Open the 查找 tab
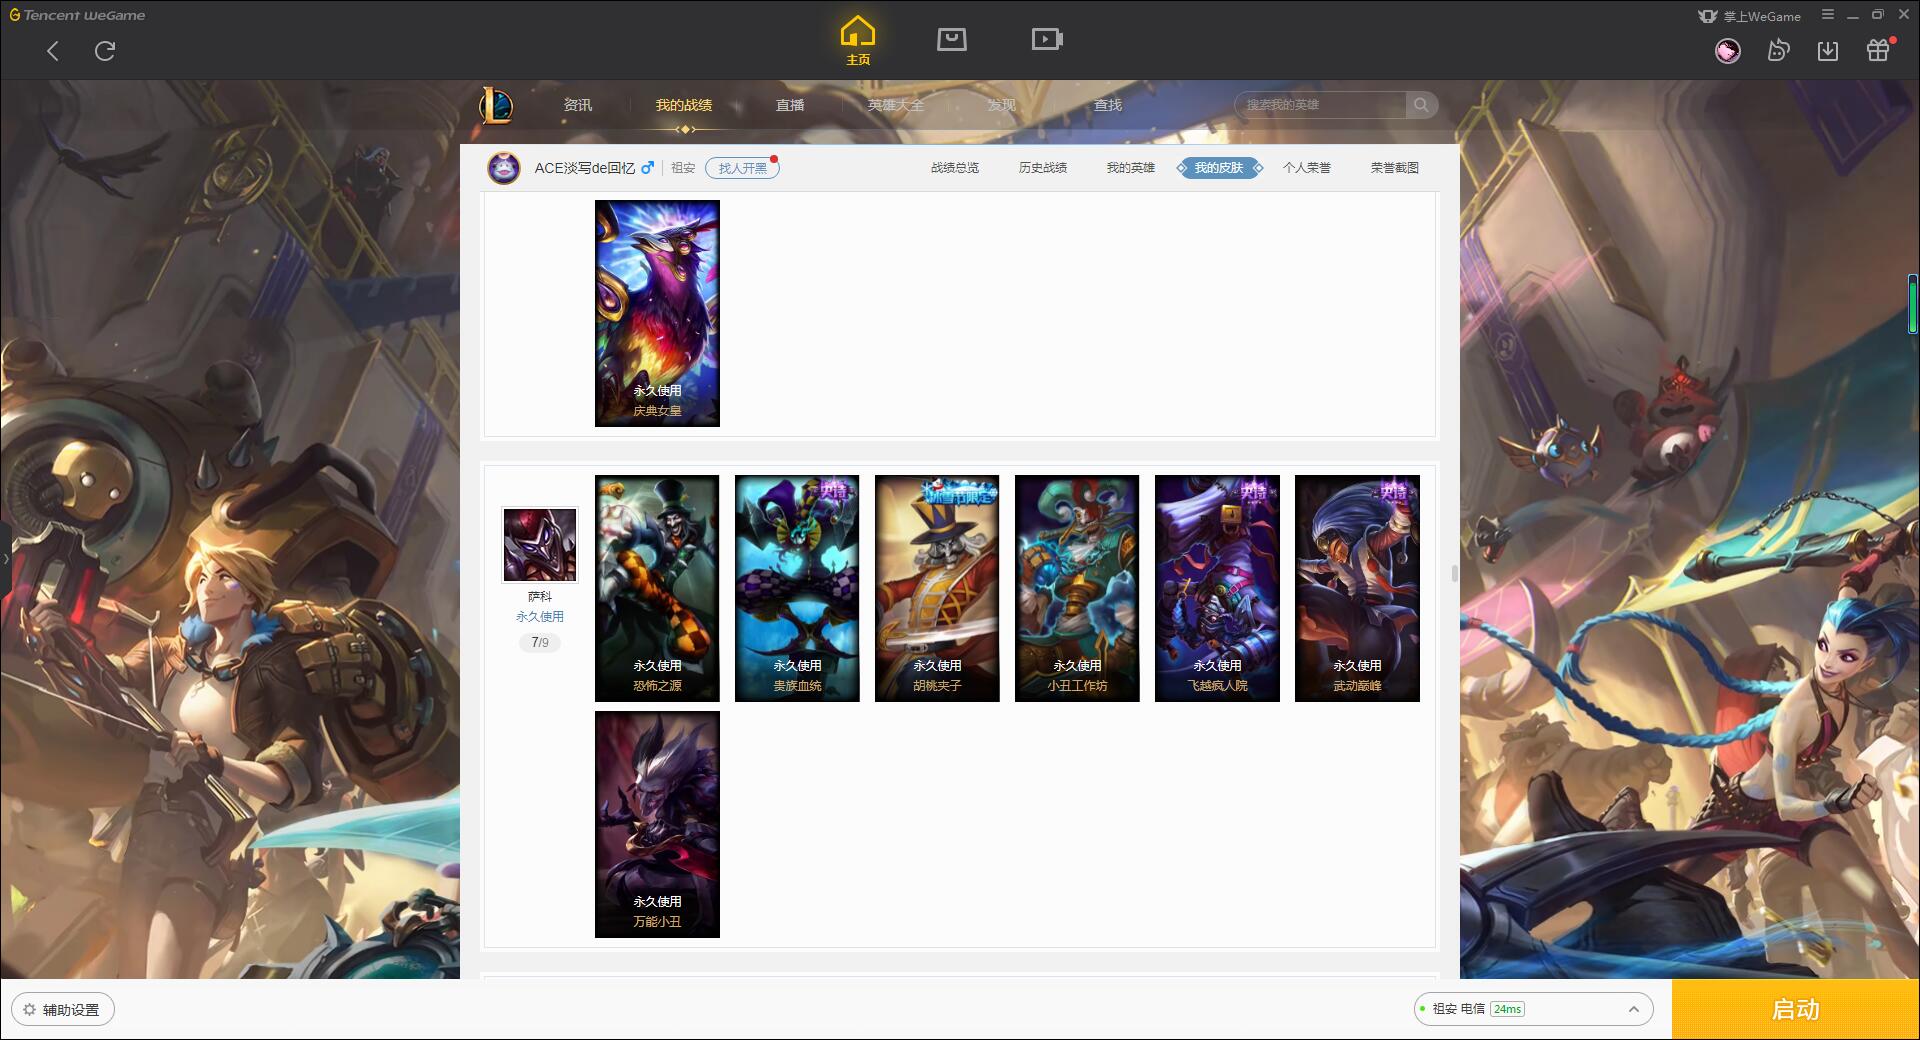This screenshot has height=1040, width=1920. 1108,105
